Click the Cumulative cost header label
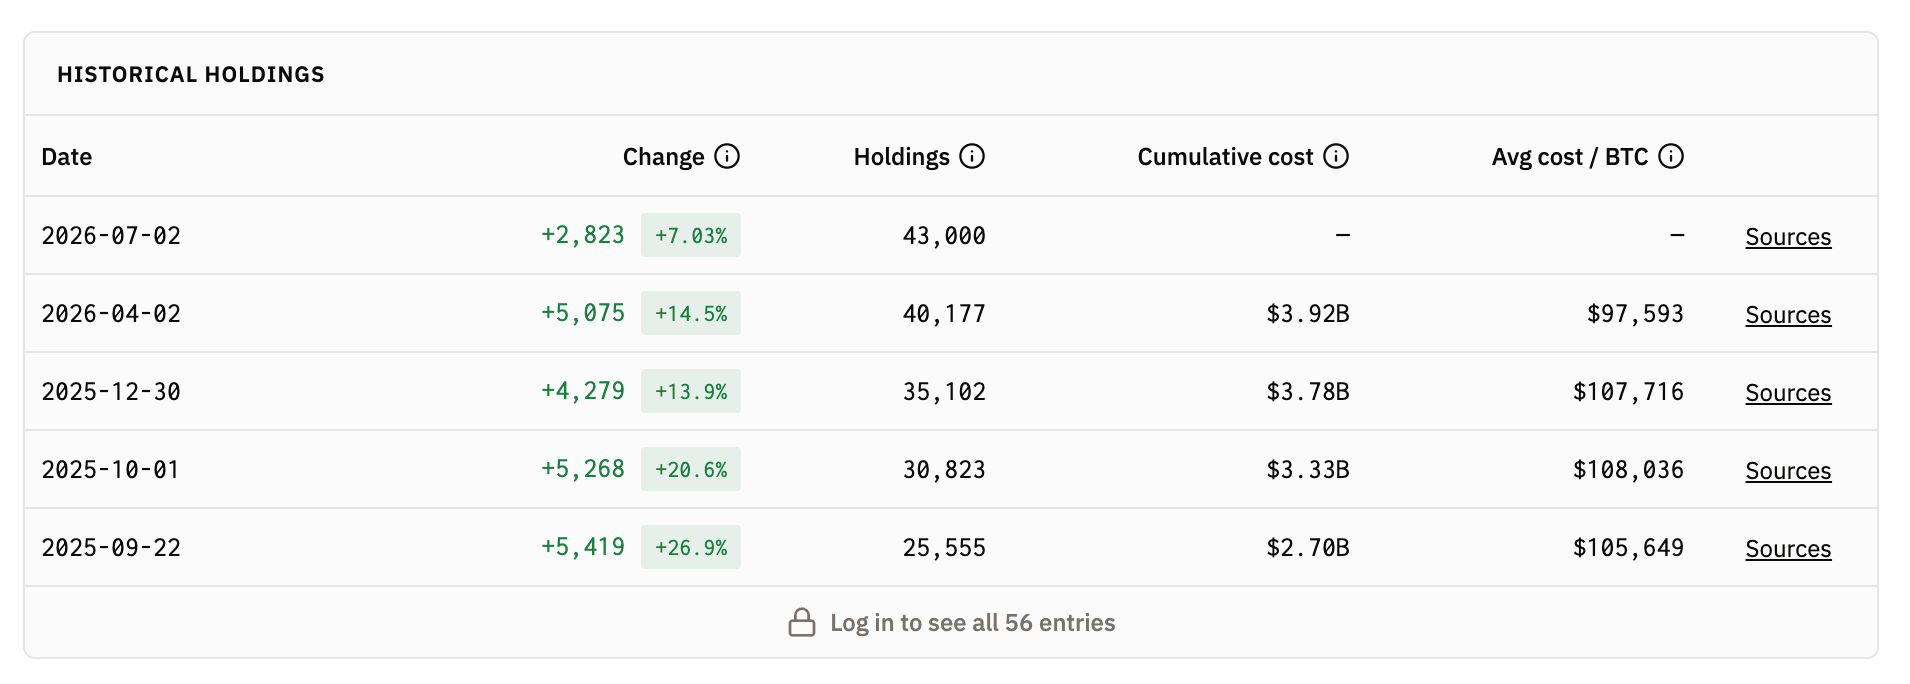The image size is (1910, 684). coord(1225,157)
